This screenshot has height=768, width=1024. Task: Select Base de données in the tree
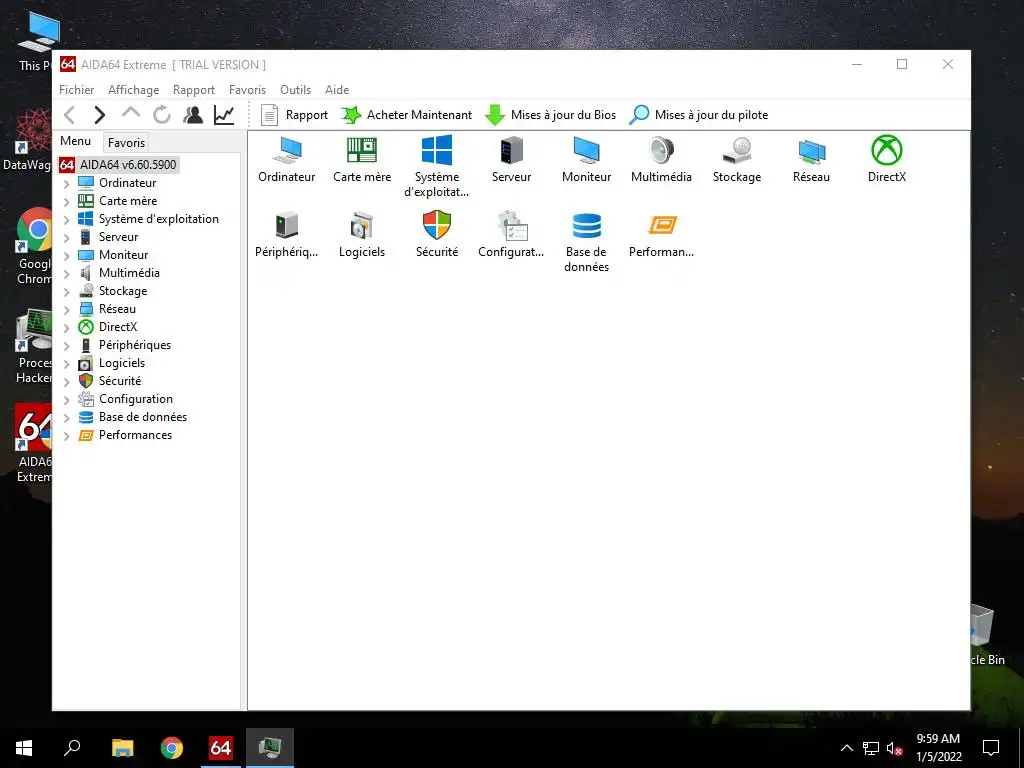[142, 417]
